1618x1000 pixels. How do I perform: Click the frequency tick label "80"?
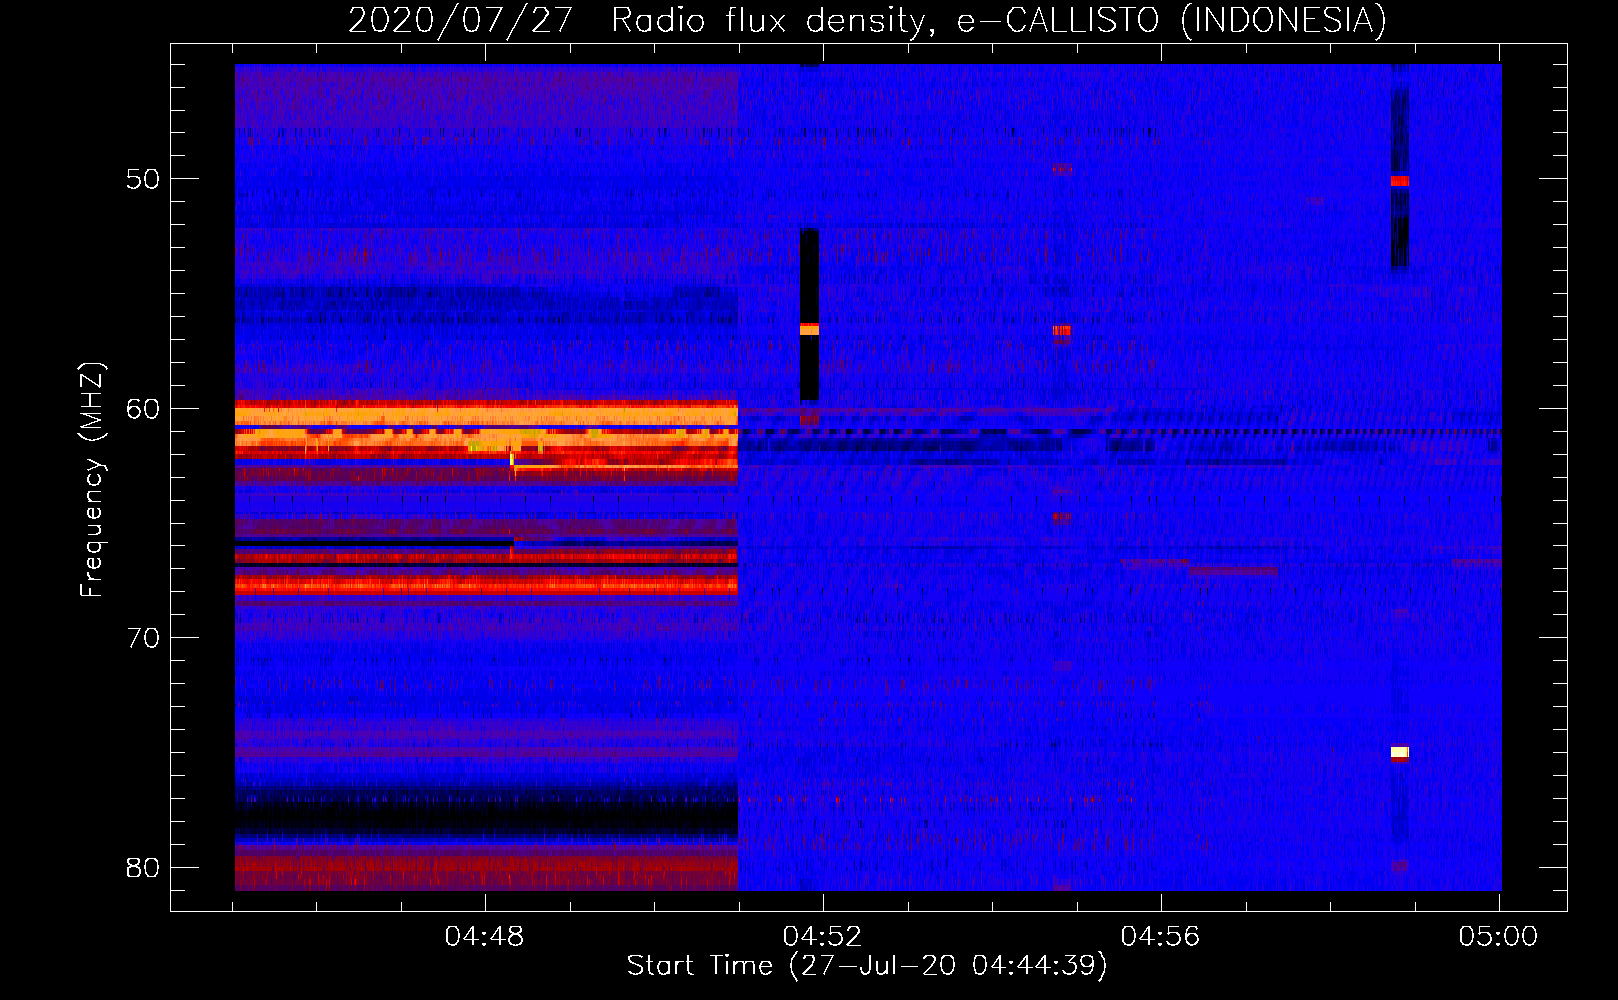(x=143, y=868)
